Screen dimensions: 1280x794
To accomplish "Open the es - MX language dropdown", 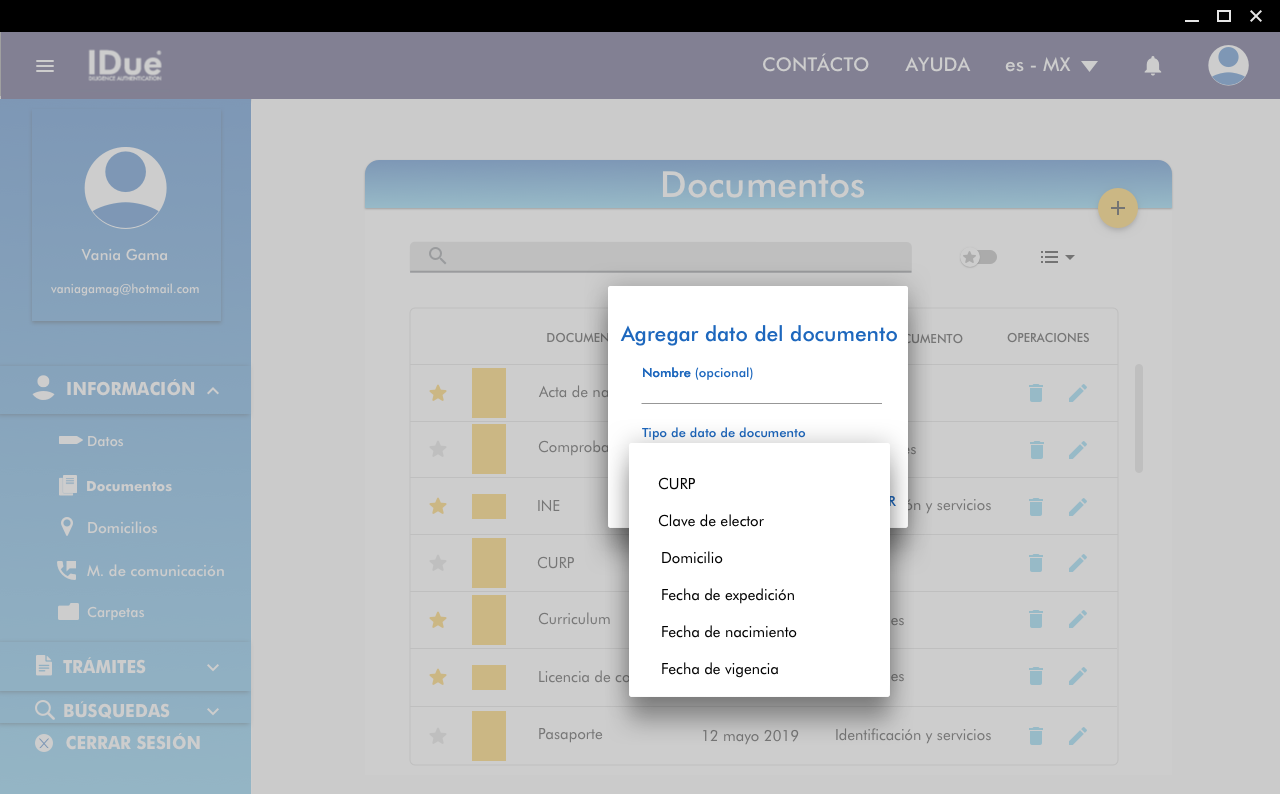I will pyautogui.click(x=1050, y=66).
